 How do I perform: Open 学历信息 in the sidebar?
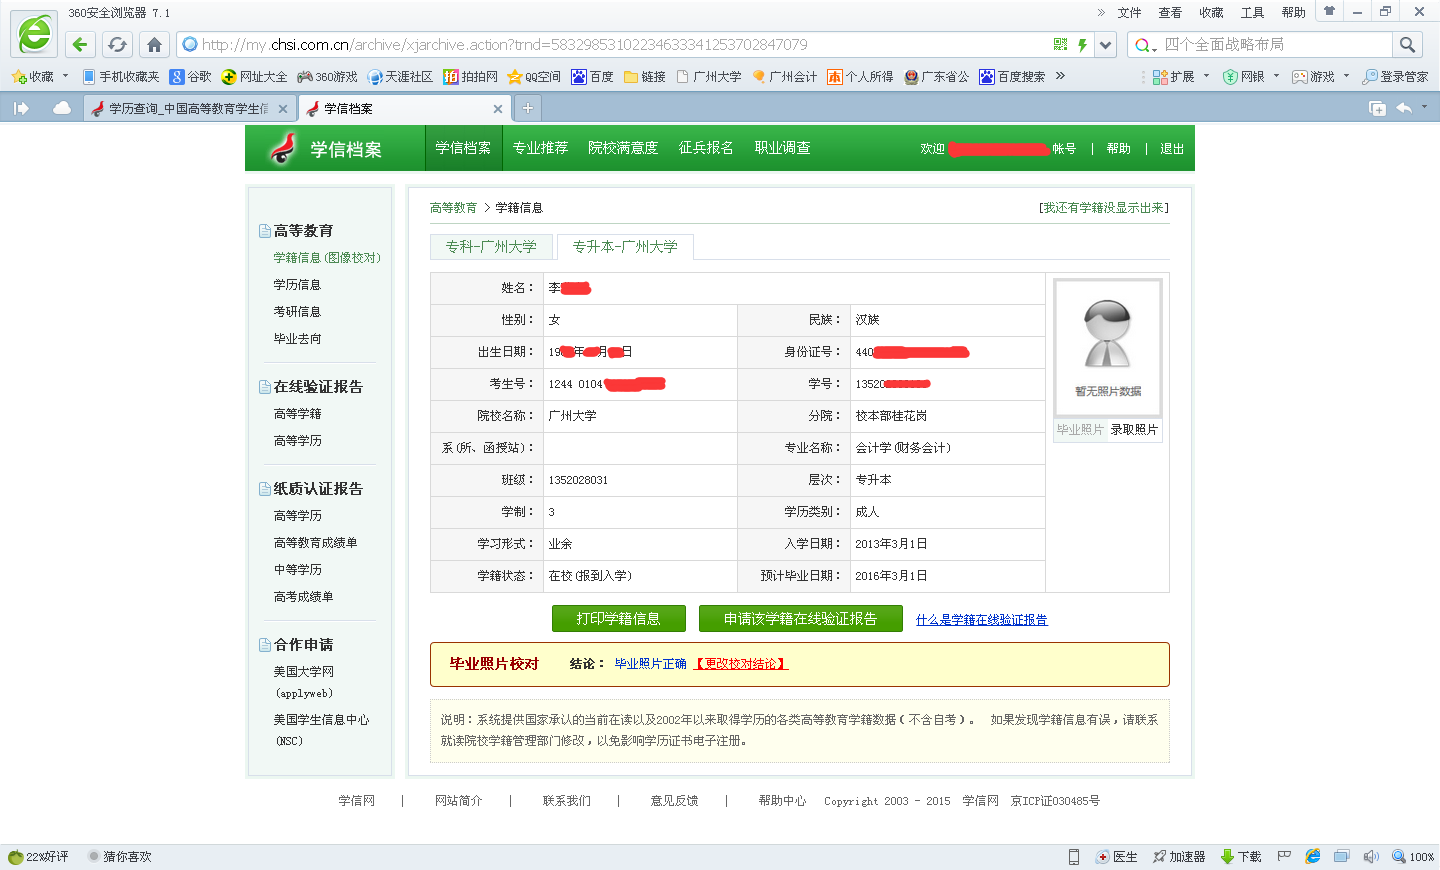point(297,285)
